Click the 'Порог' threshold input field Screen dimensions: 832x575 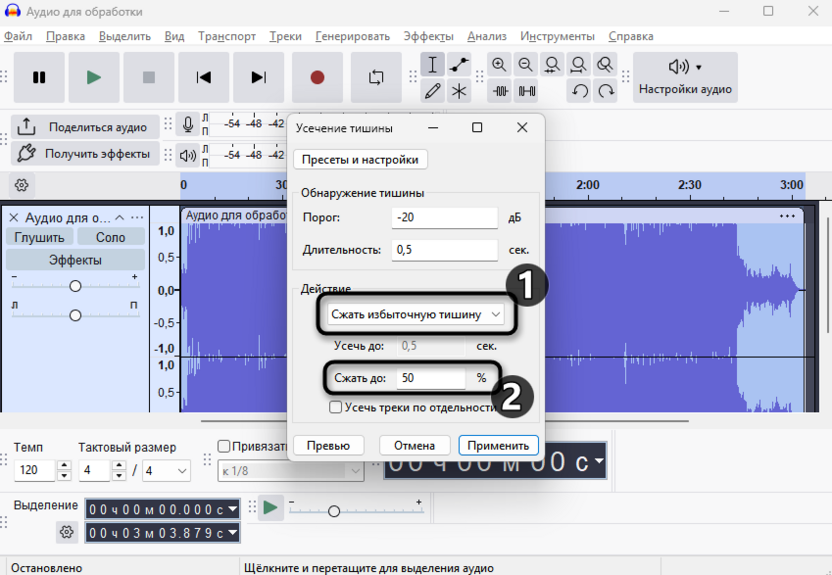(445, 218)
